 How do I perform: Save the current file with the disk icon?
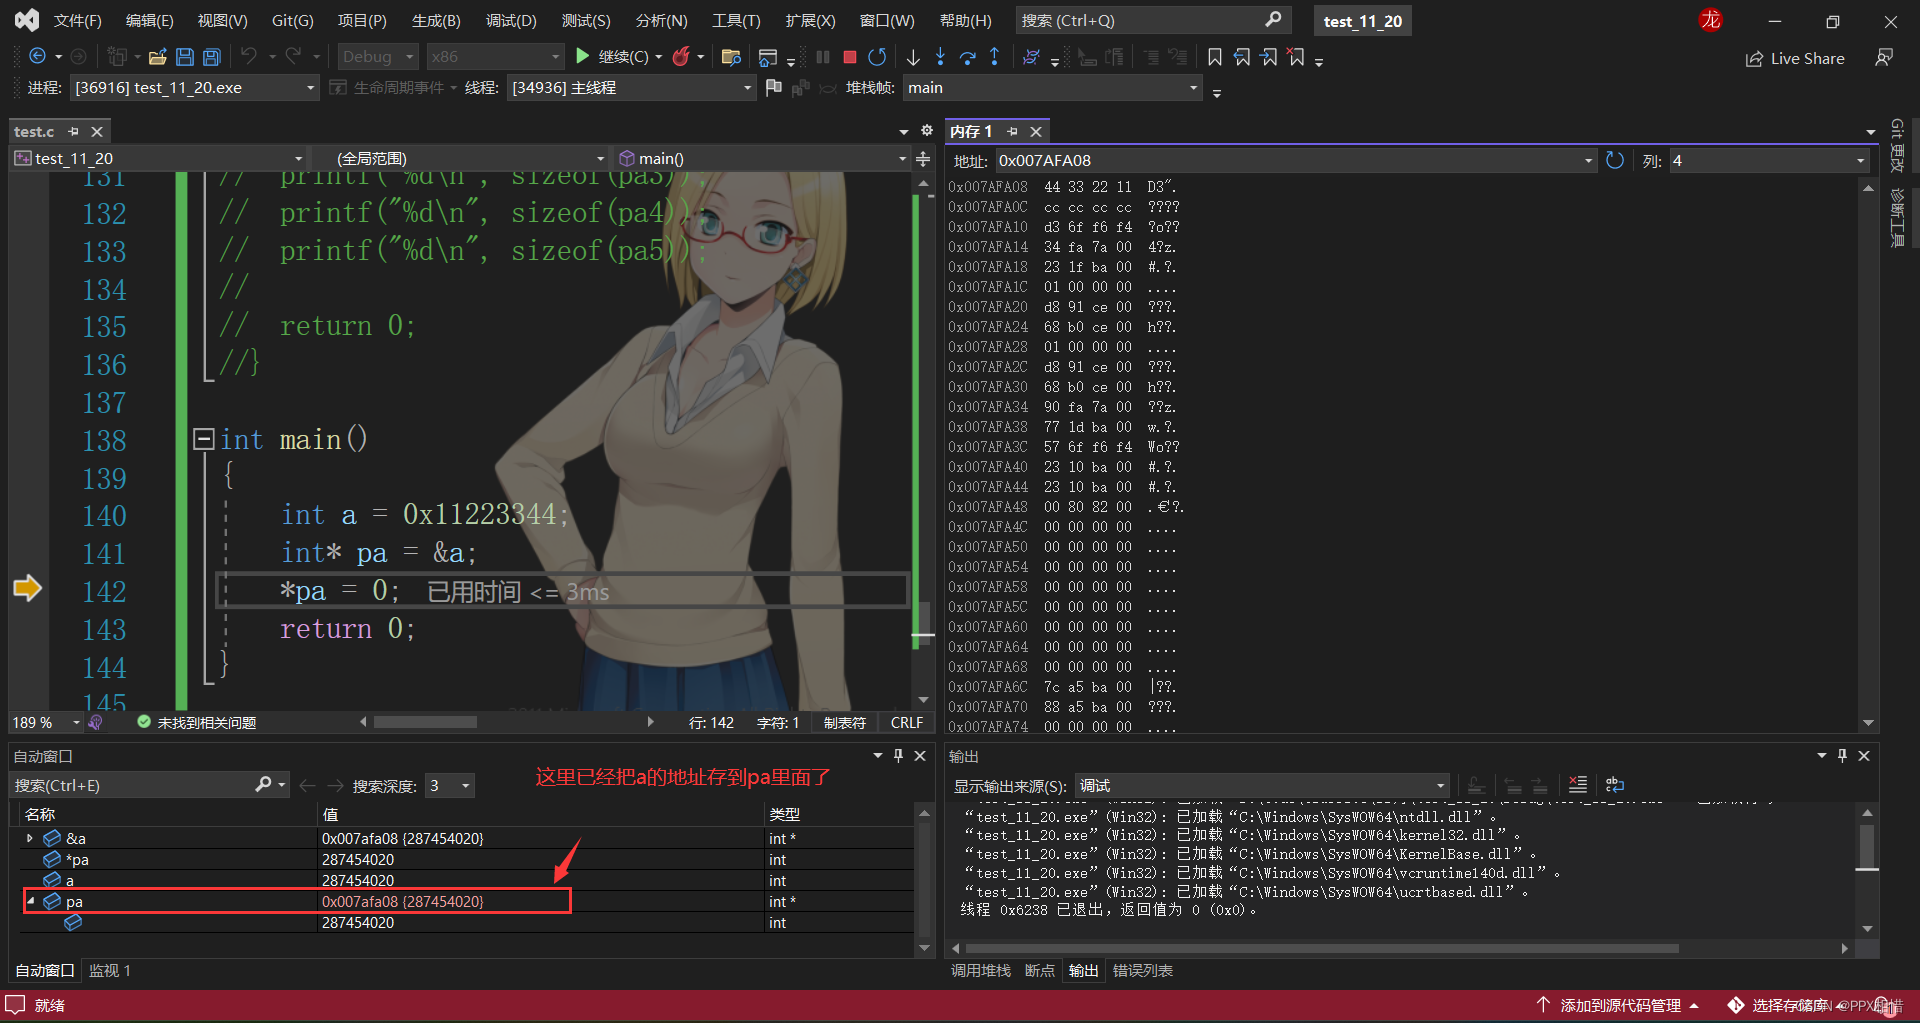point(184,57)
